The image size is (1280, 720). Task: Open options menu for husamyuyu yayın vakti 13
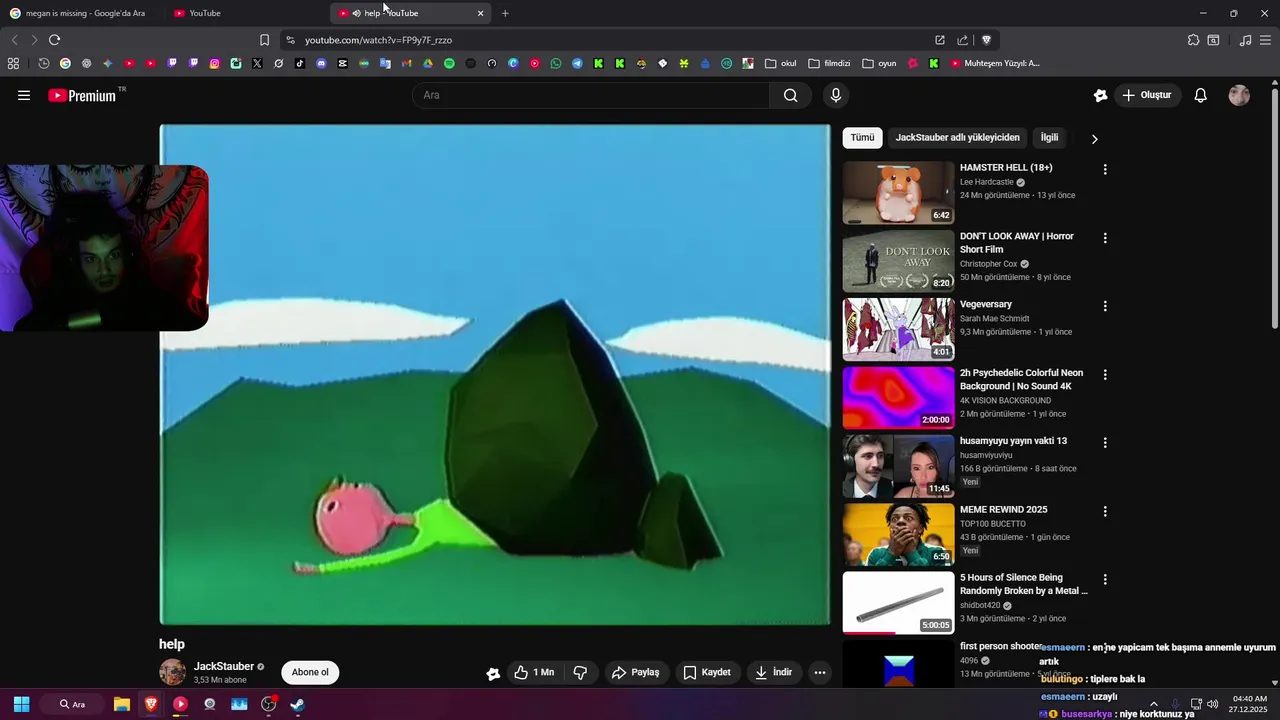click(x=1105, y=443)
